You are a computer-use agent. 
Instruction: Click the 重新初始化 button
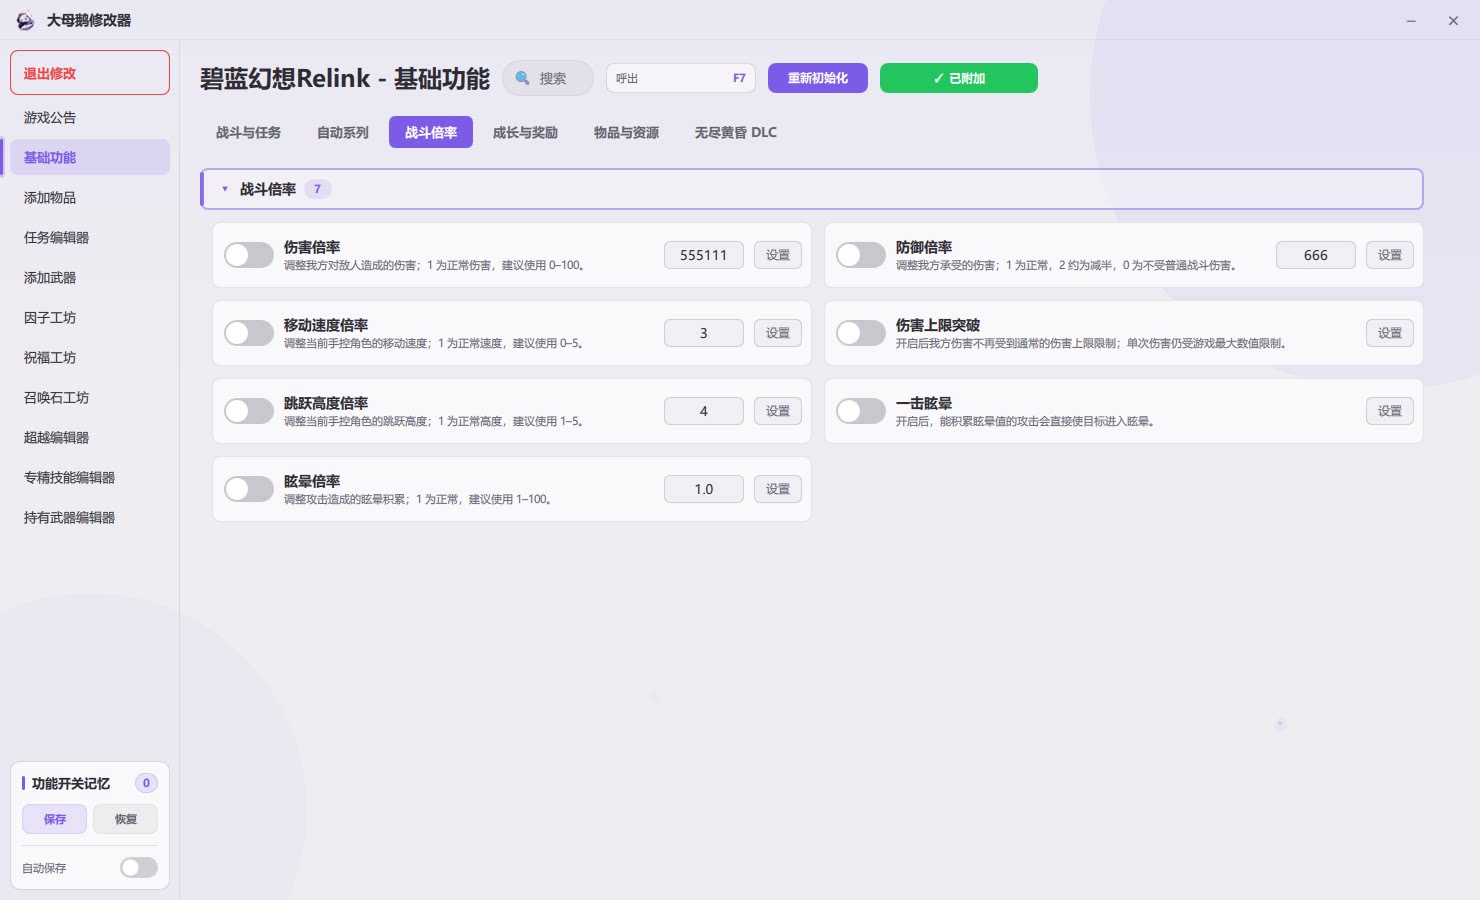click(x=818, y=78)
